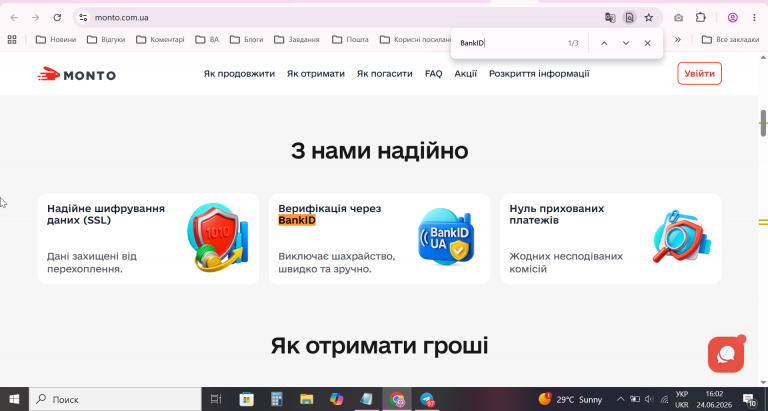Screen dimensions: 768x411
Task: Open Акції menu item
Action: 465,73
